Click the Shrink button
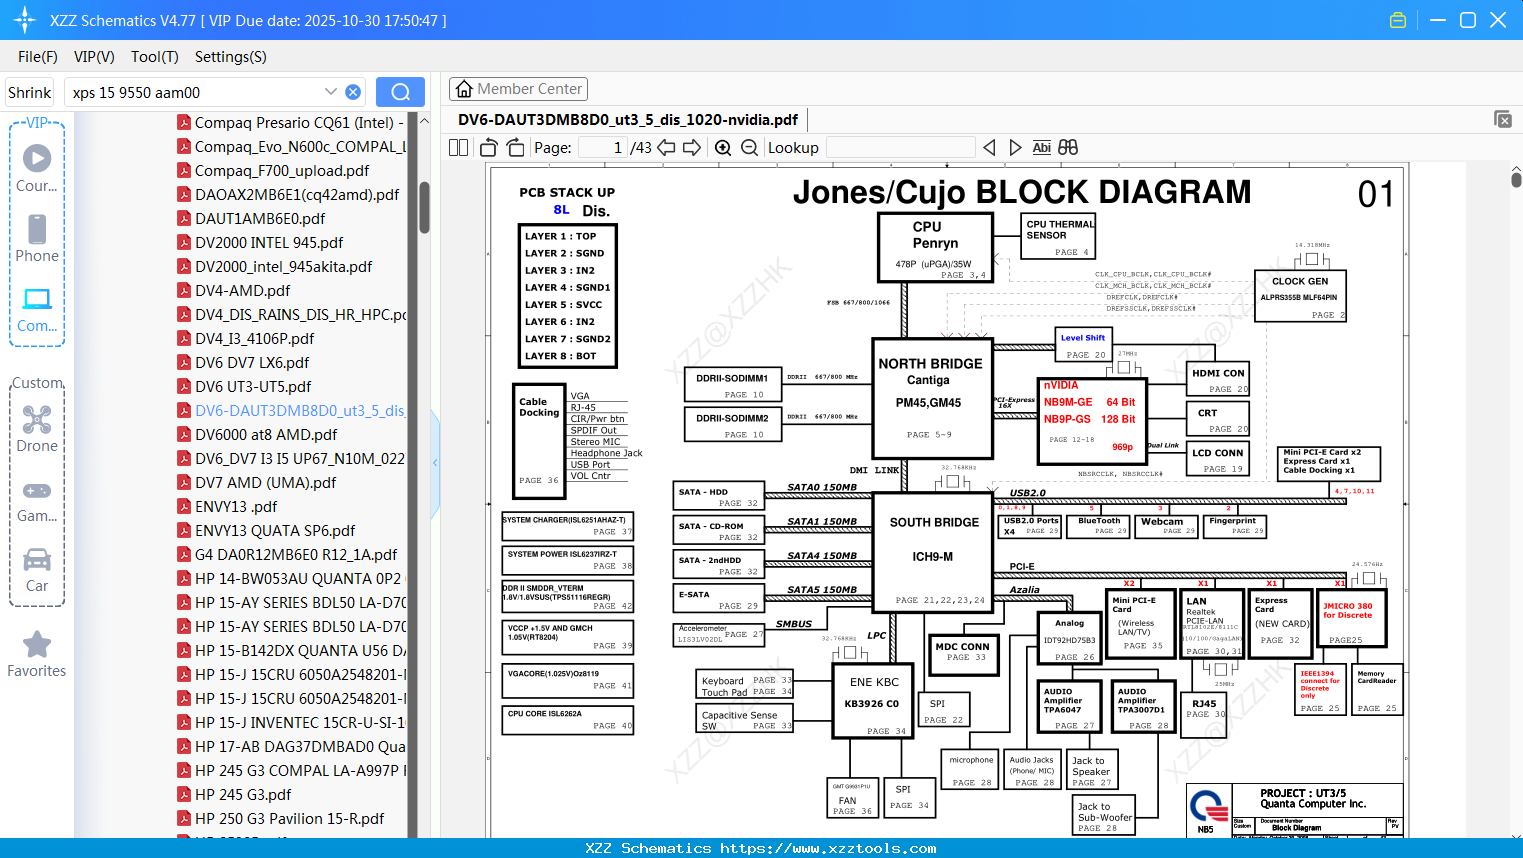This screenshot has height=858, width=1523. click(30, 92)
